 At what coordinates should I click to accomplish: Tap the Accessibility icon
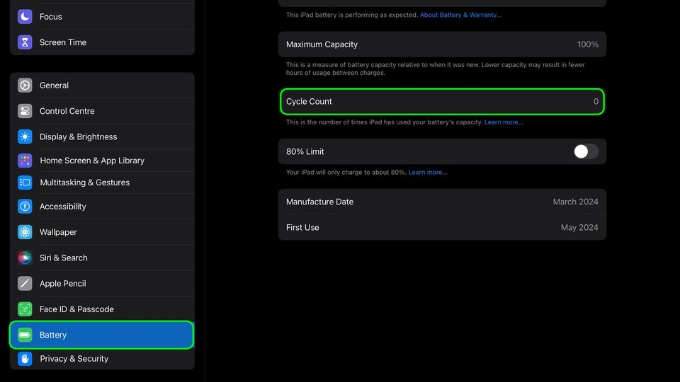click(x=25, y=206)
